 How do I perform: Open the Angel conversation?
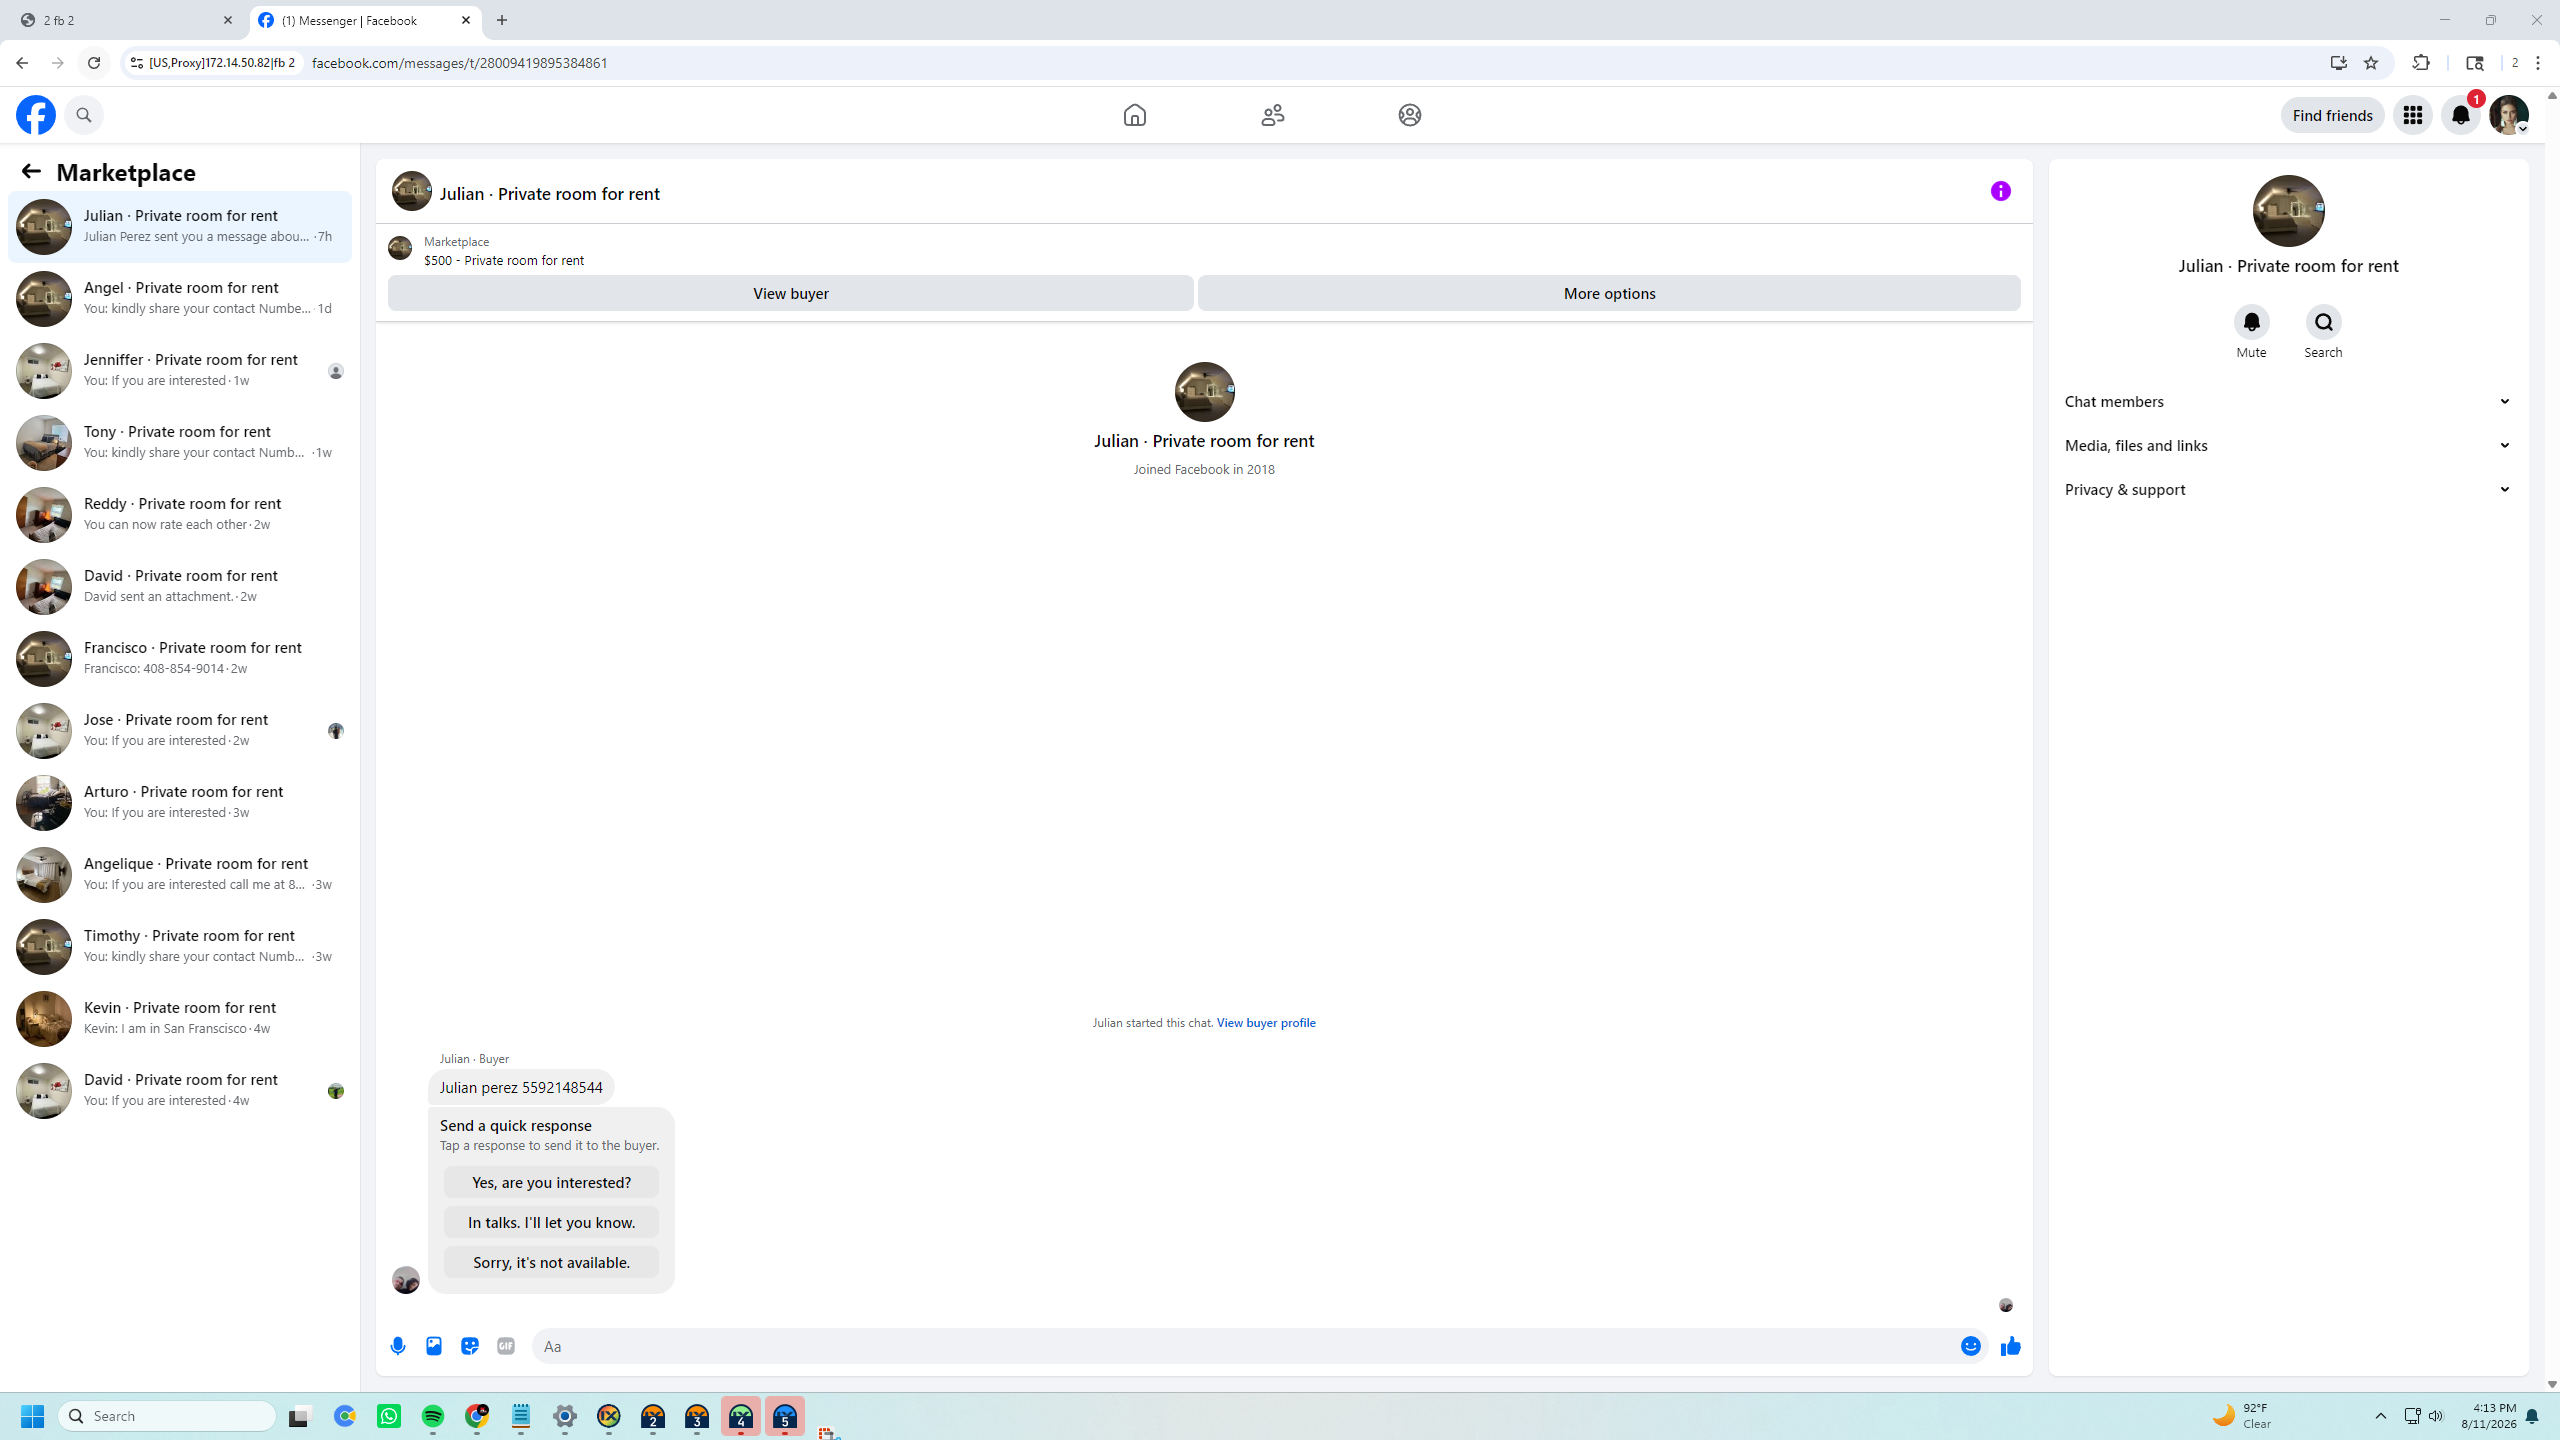[180, 298]
